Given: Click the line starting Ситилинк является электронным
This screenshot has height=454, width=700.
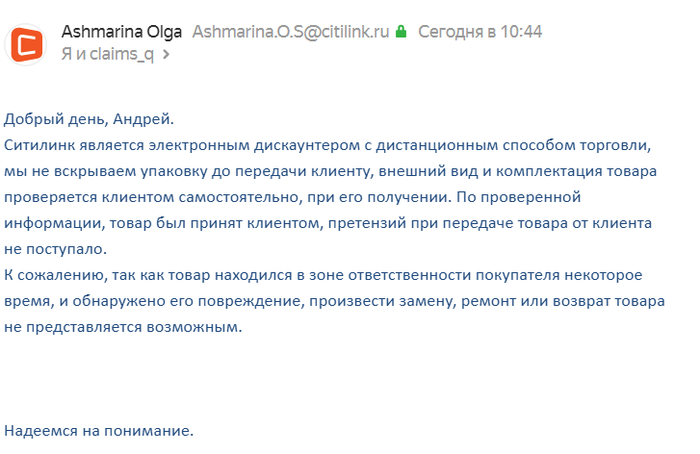Looking at the screenshot, I should (x=327, y=145).
